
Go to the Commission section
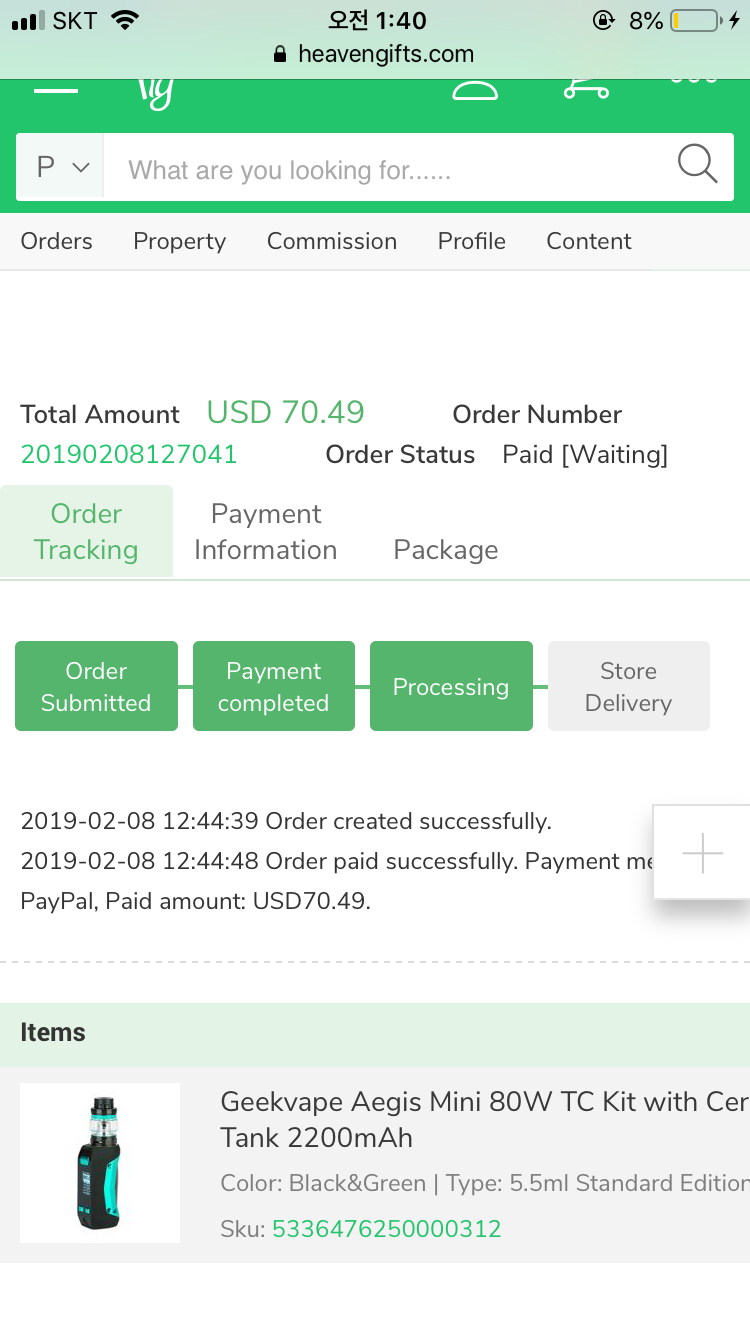[332, 241]
